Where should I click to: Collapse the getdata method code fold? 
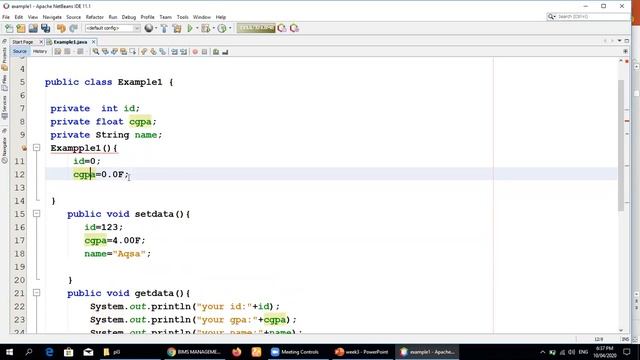click(36, 293)
